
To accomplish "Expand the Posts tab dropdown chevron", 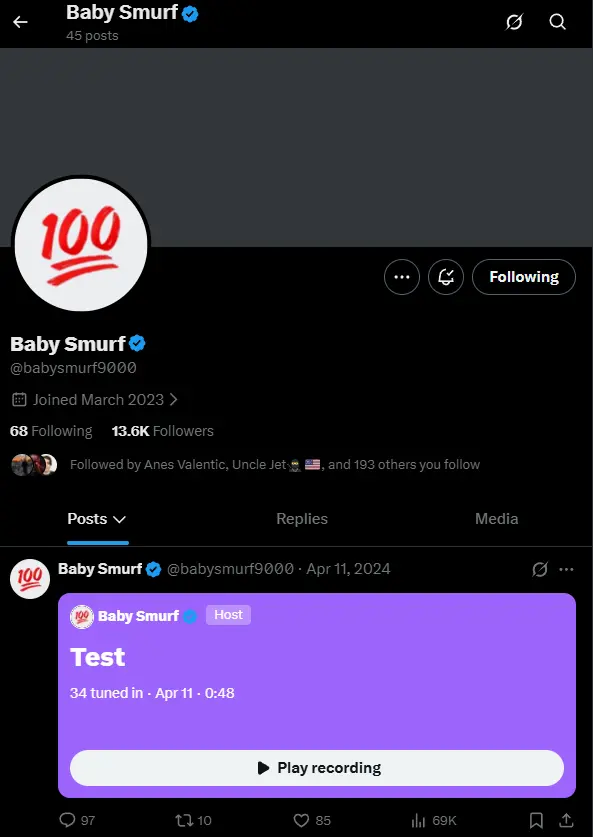I will 120,519.
